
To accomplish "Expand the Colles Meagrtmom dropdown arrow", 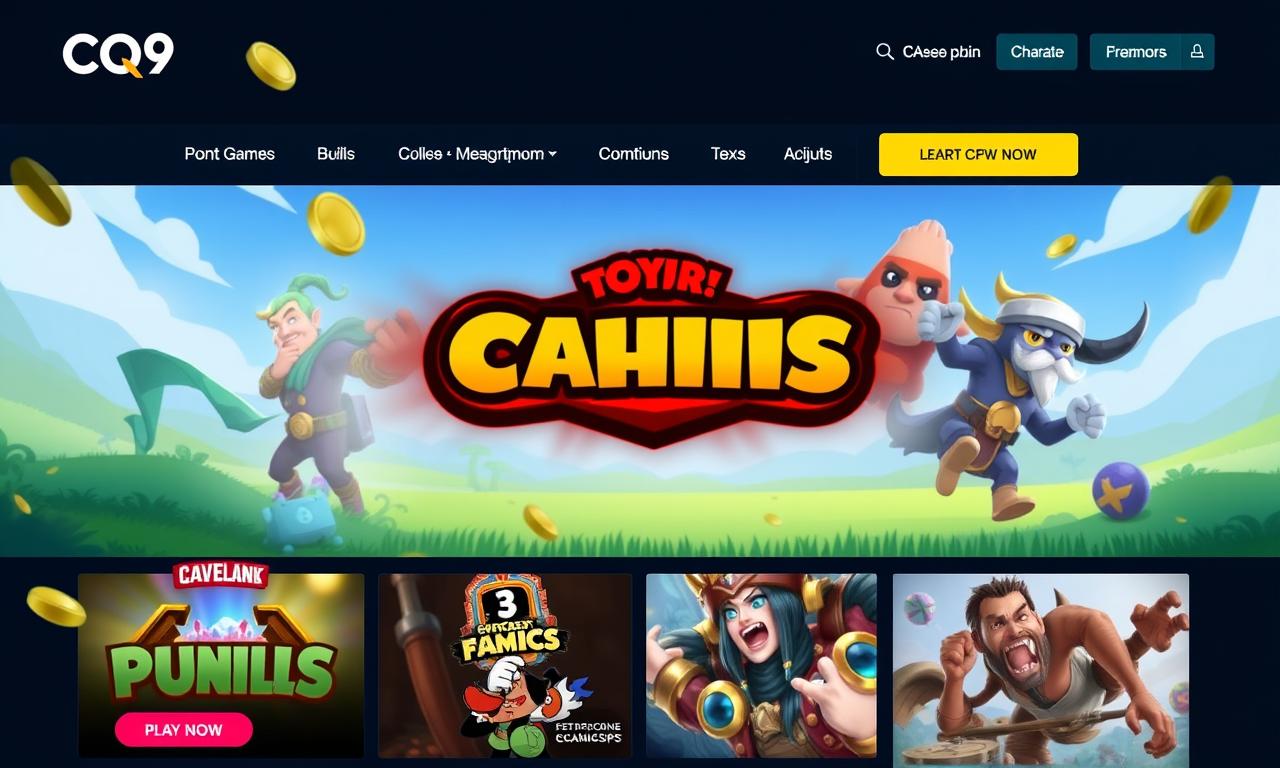I will pos(553,154).
